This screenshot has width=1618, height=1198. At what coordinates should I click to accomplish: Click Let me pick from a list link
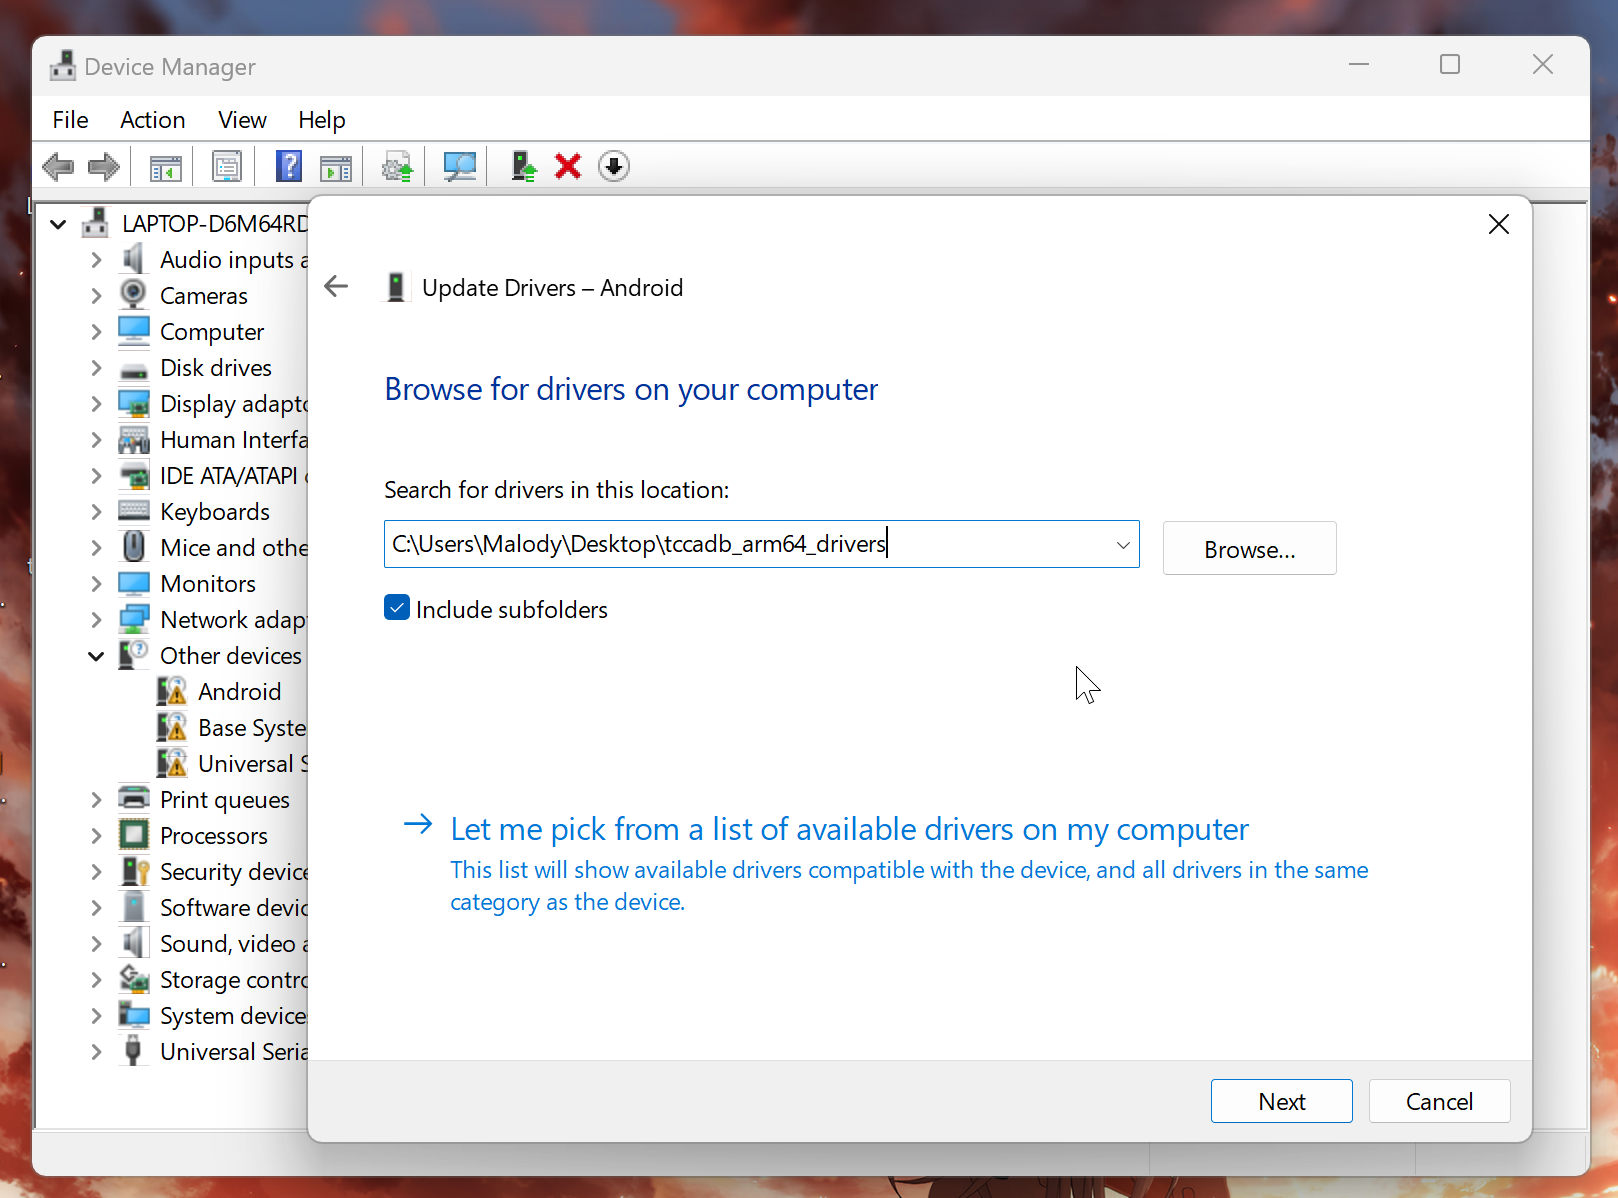pyautogui.click(x=849, y=829)
